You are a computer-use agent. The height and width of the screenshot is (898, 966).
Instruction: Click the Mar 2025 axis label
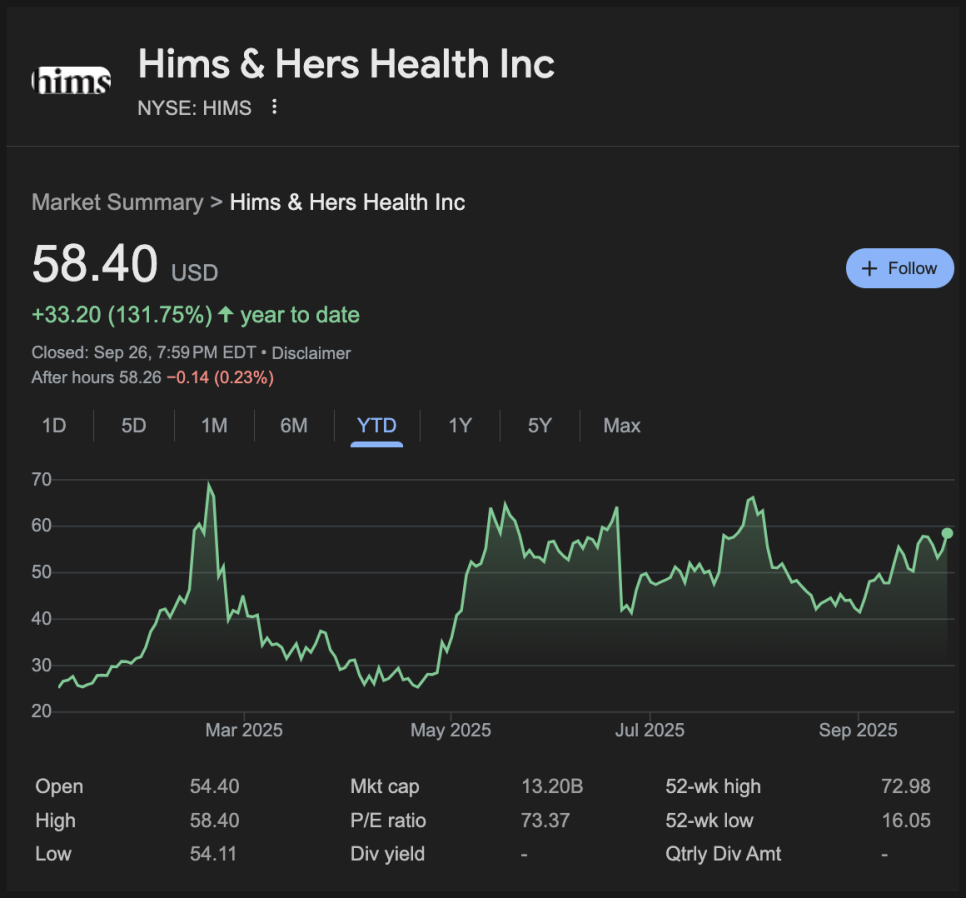(x=244, y=730)
